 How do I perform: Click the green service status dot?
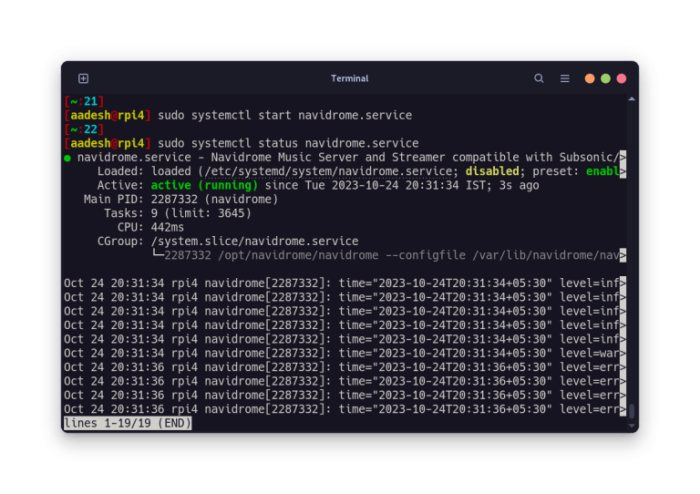pyautogui.click(x=67, y=158)
